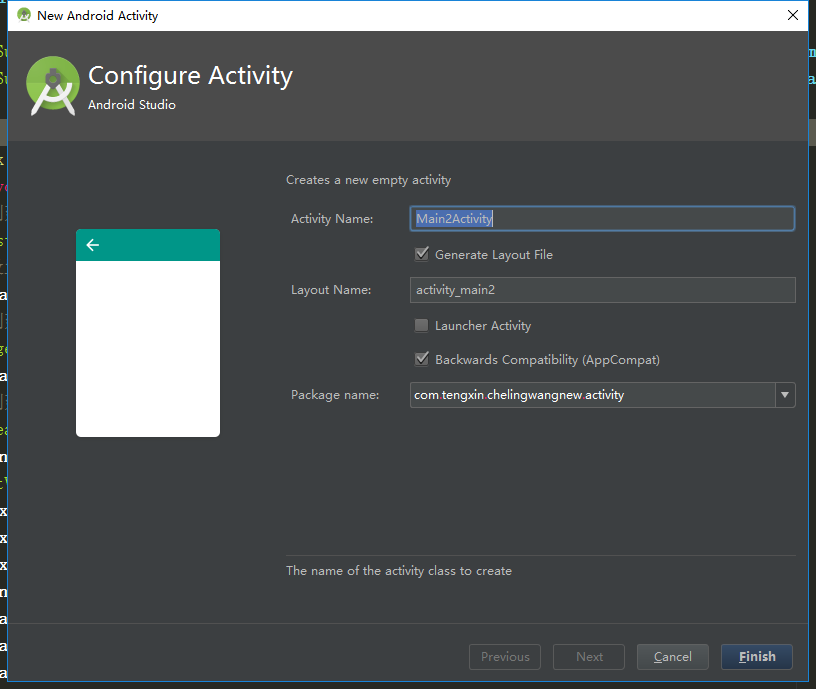Viewport: 816px width, 689px height.
Task: Click the Android Studio logo in header
Action: (x=53, y=85)
